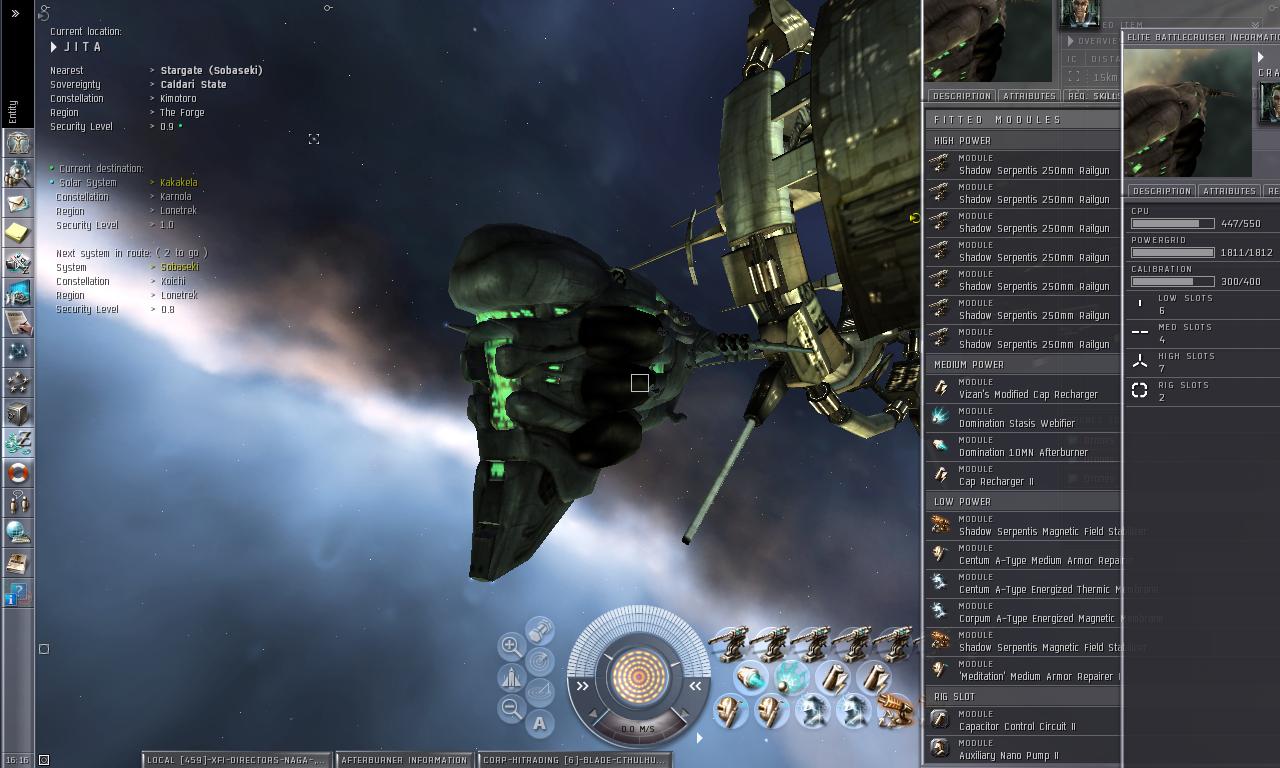Click the capacitor core display

point(639,676)
